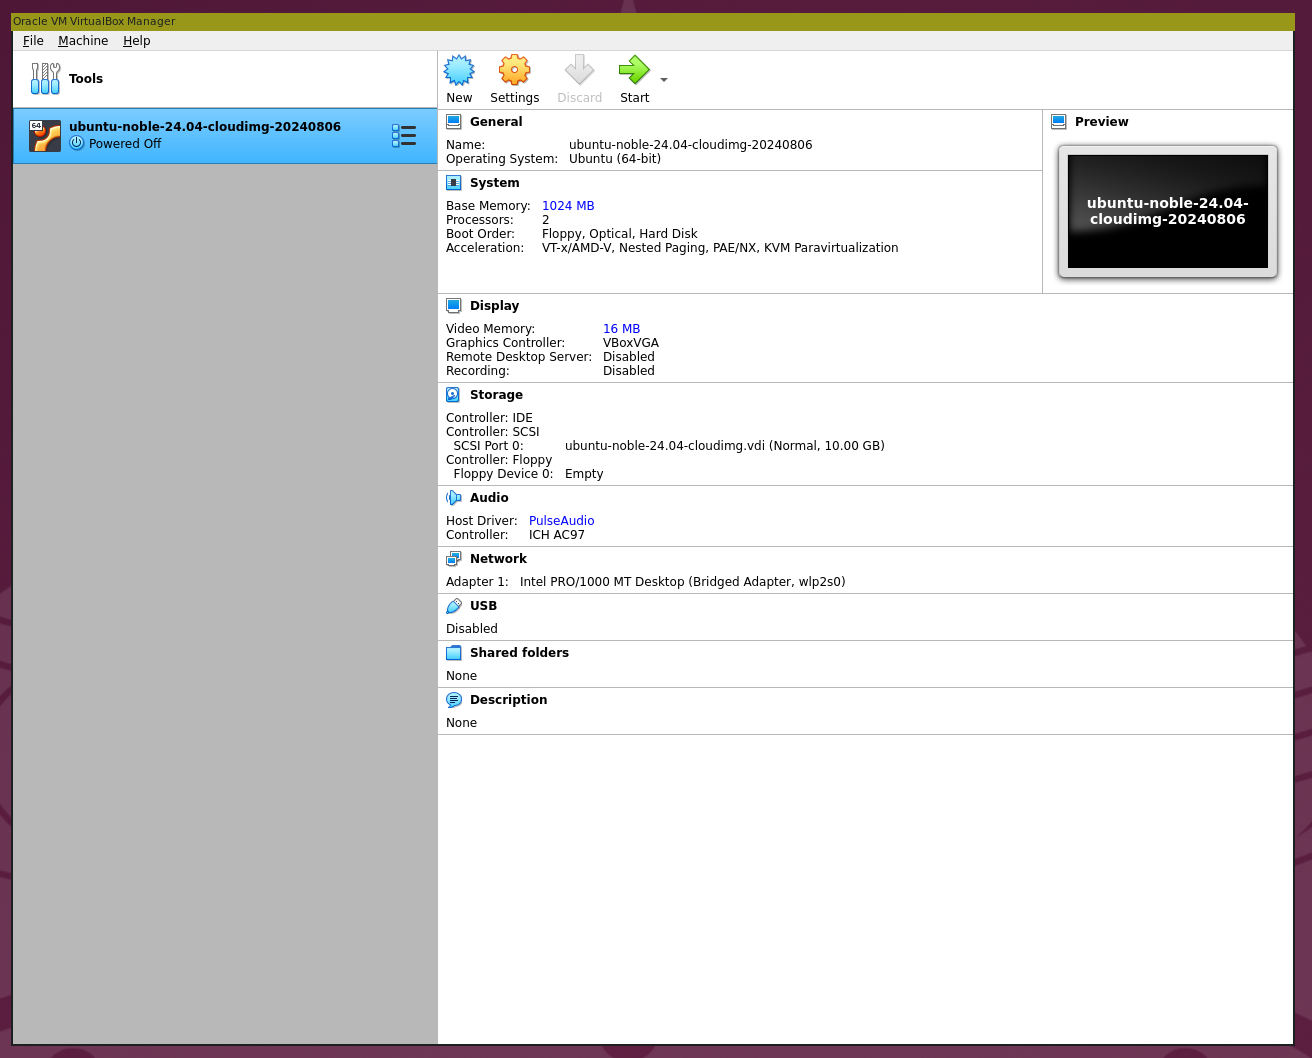Click audio Controller ICH AC97 value
Viewport: 1312px width, 1058px height.
point(557,535)
